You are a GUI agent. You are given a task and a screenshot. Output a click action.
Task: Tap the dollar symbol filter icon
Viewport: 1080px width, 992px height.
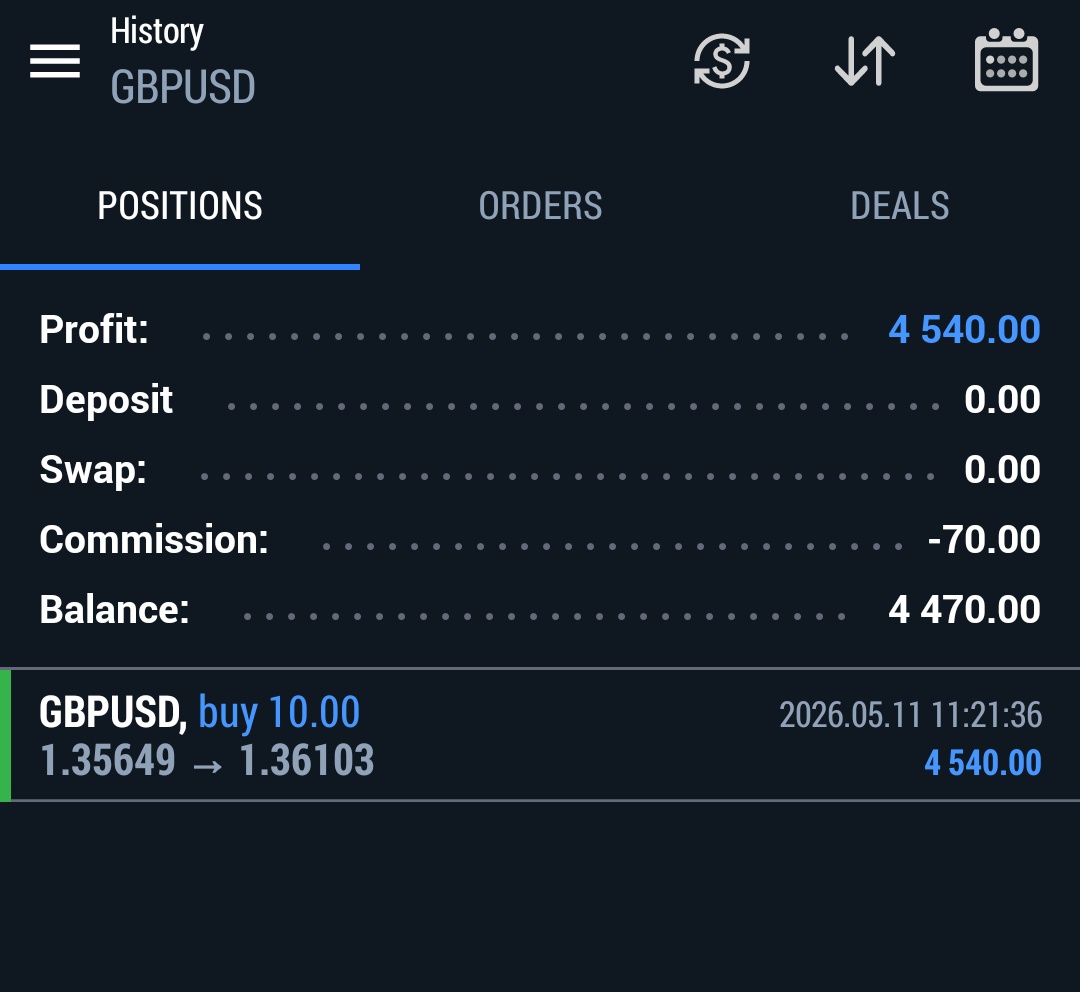[721, 61]
